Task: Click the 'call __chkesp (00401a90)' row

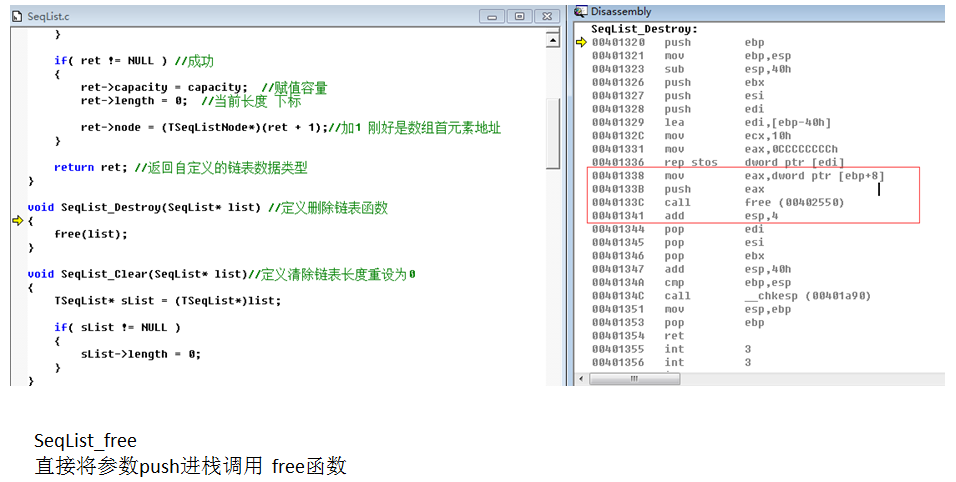Action: (732, 297)
